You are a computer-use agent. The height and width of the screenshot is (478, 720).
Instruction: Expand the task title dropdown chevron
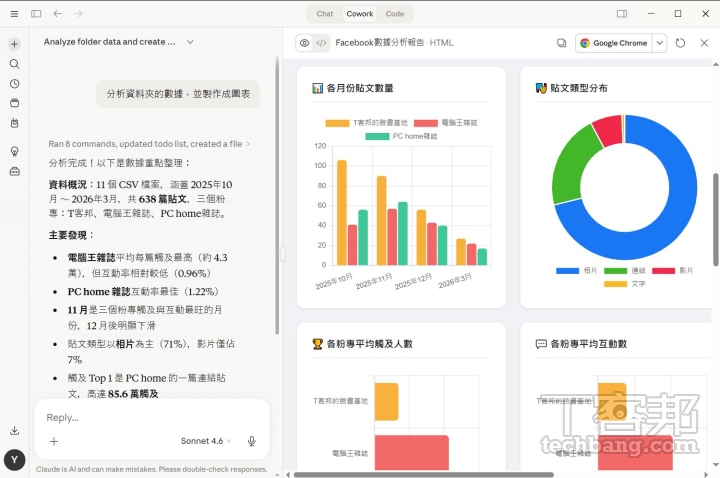pyautogui.click(x=190, y=42)
